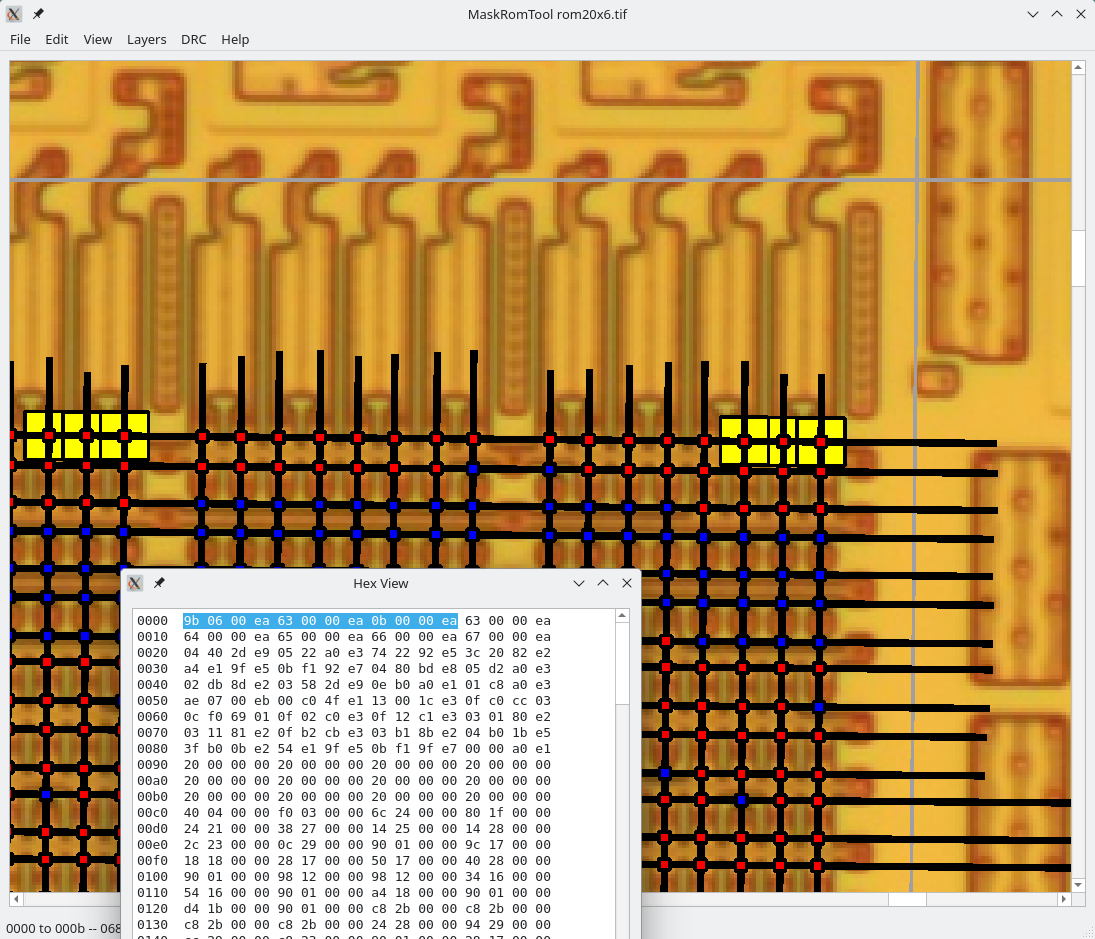Open the View menu
This screenshot has width=1095, height=939.
(x=98, y=39)
